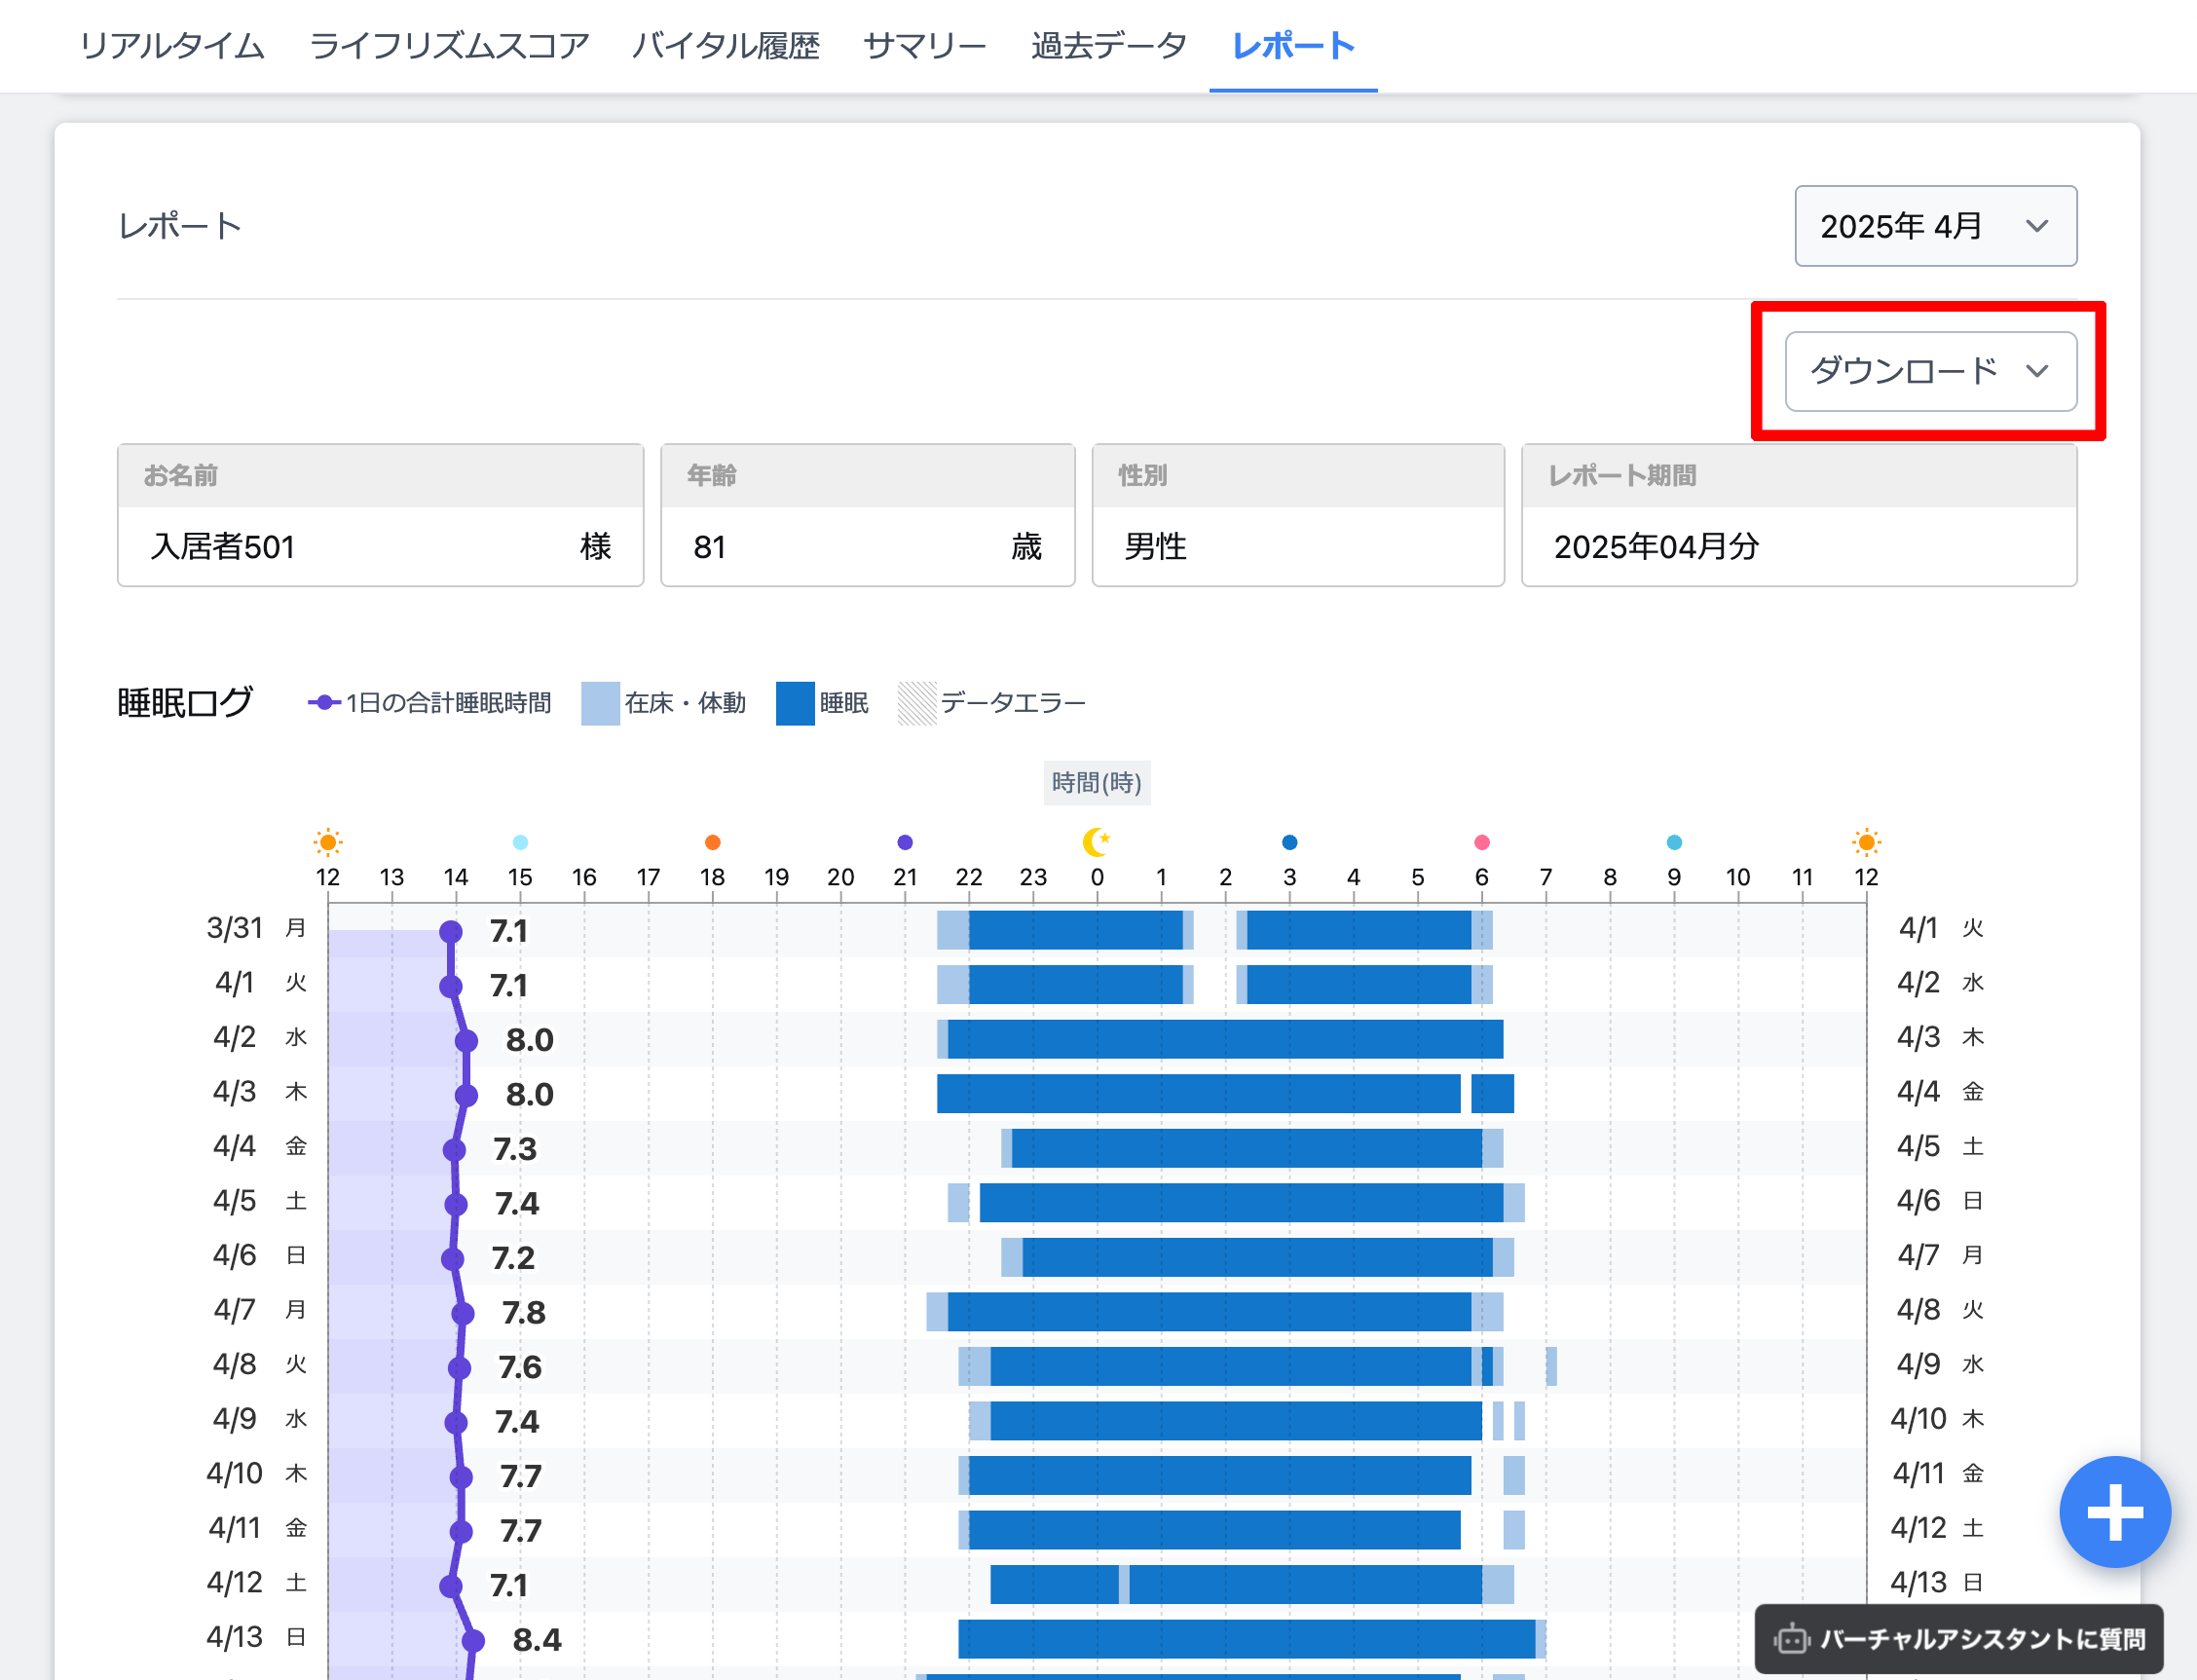Click the purple data point for 4/3
This screenshot has width=2197, height=1680.
click(466, 1095)
